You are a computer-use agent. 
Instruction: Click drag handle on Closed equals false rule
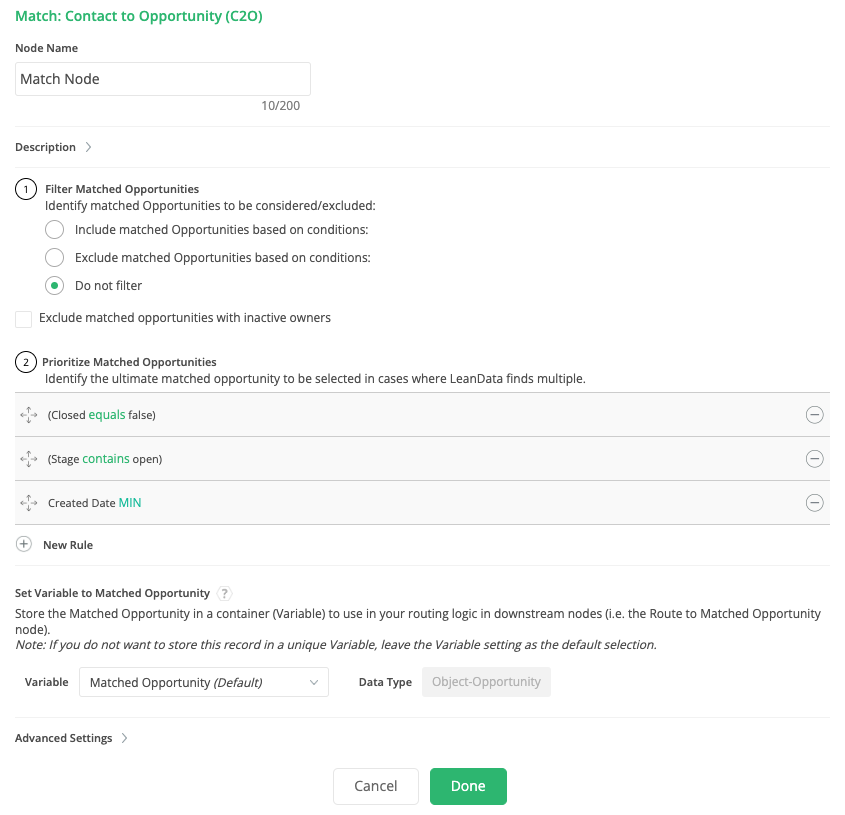coord(28,415)
